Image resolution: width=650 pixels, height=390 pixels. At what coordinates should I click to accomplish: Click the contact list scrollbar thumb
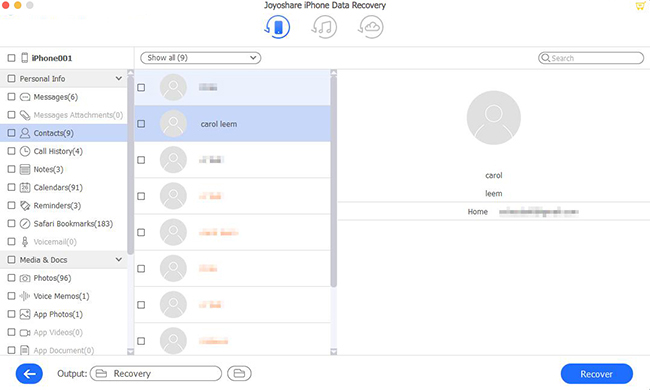334,181
